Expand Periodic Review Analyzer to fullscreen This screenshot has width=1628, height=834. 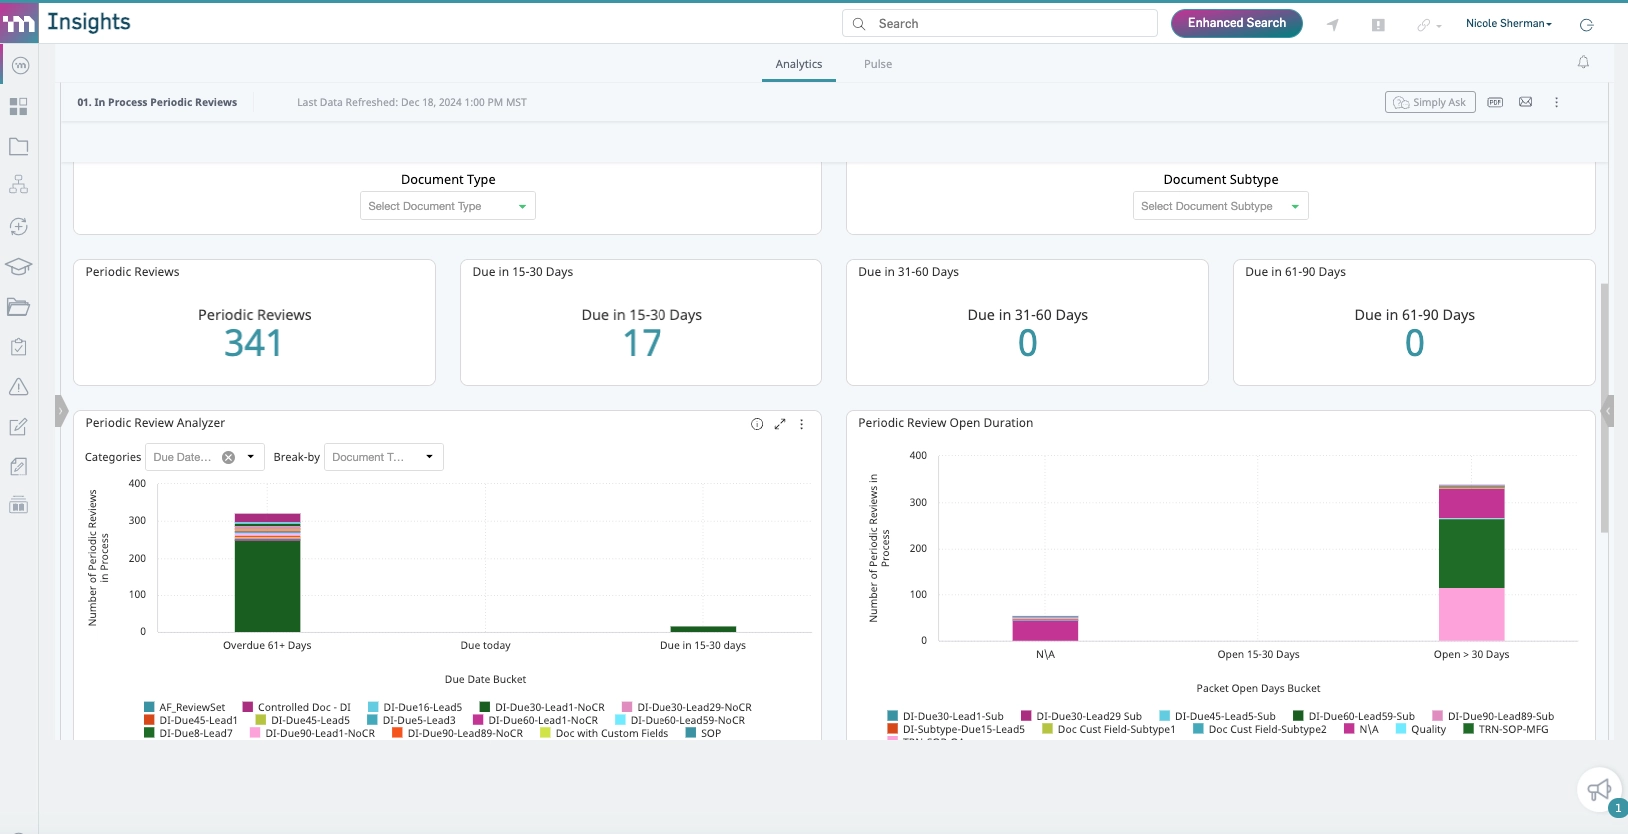780,424
